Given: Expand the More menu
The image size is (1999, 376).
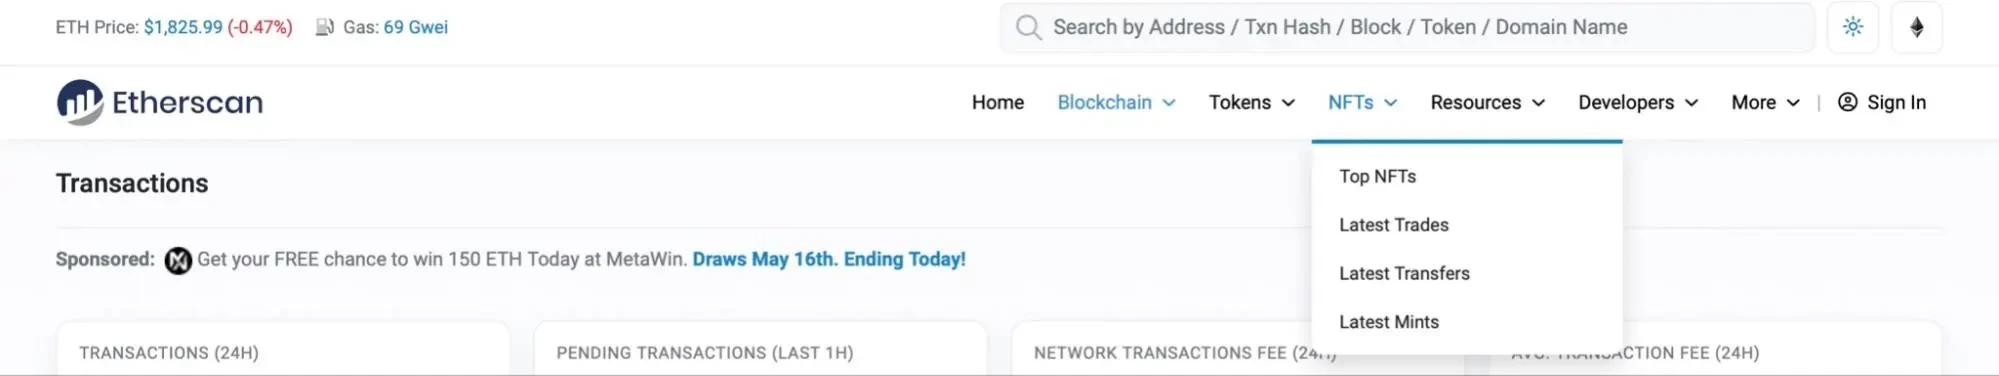Looking at the screenshot, I should 1765,102.
